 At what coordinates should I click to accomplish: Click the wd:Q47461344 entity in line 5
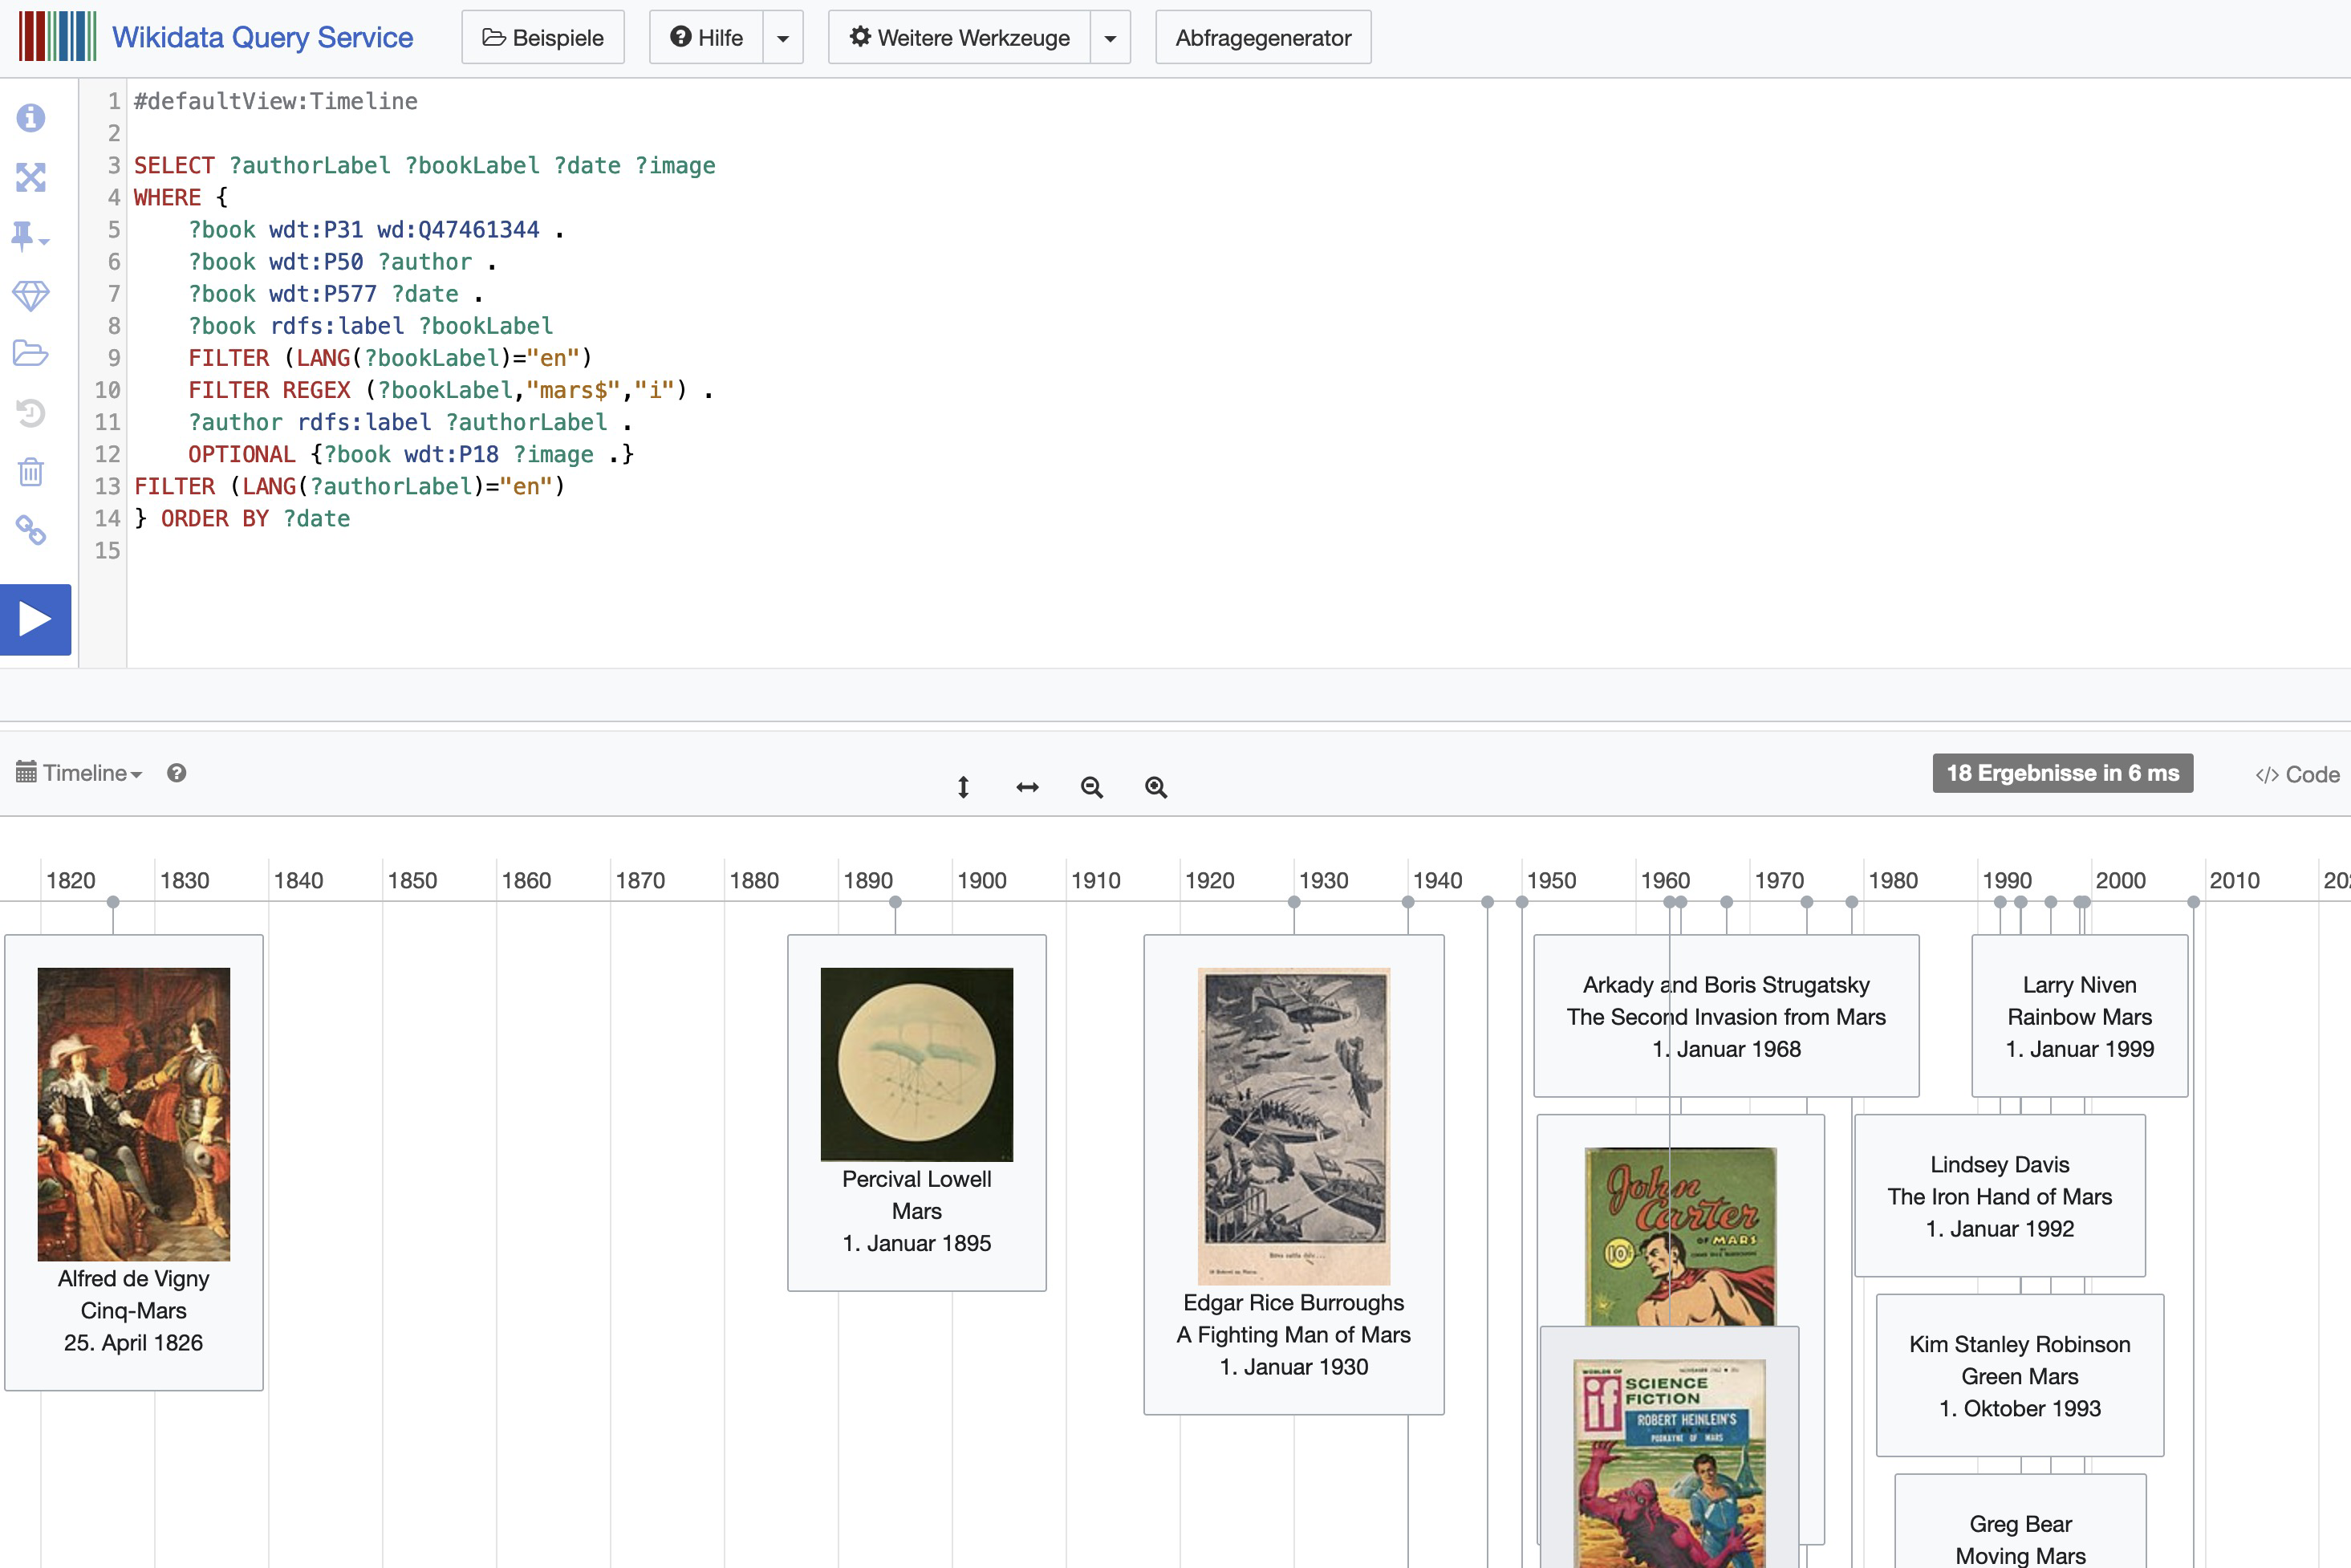click(x=458, y=229)
